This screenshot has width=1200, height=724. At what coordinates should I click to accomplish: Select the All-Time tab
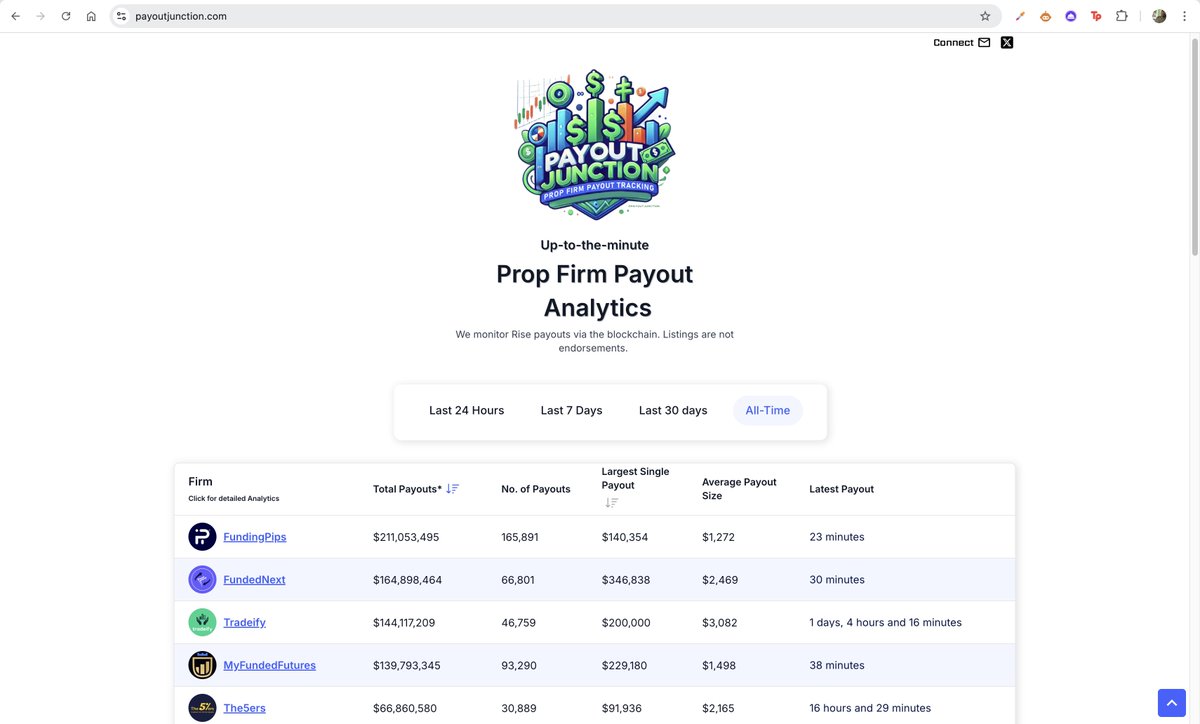(x=768, y=411)
